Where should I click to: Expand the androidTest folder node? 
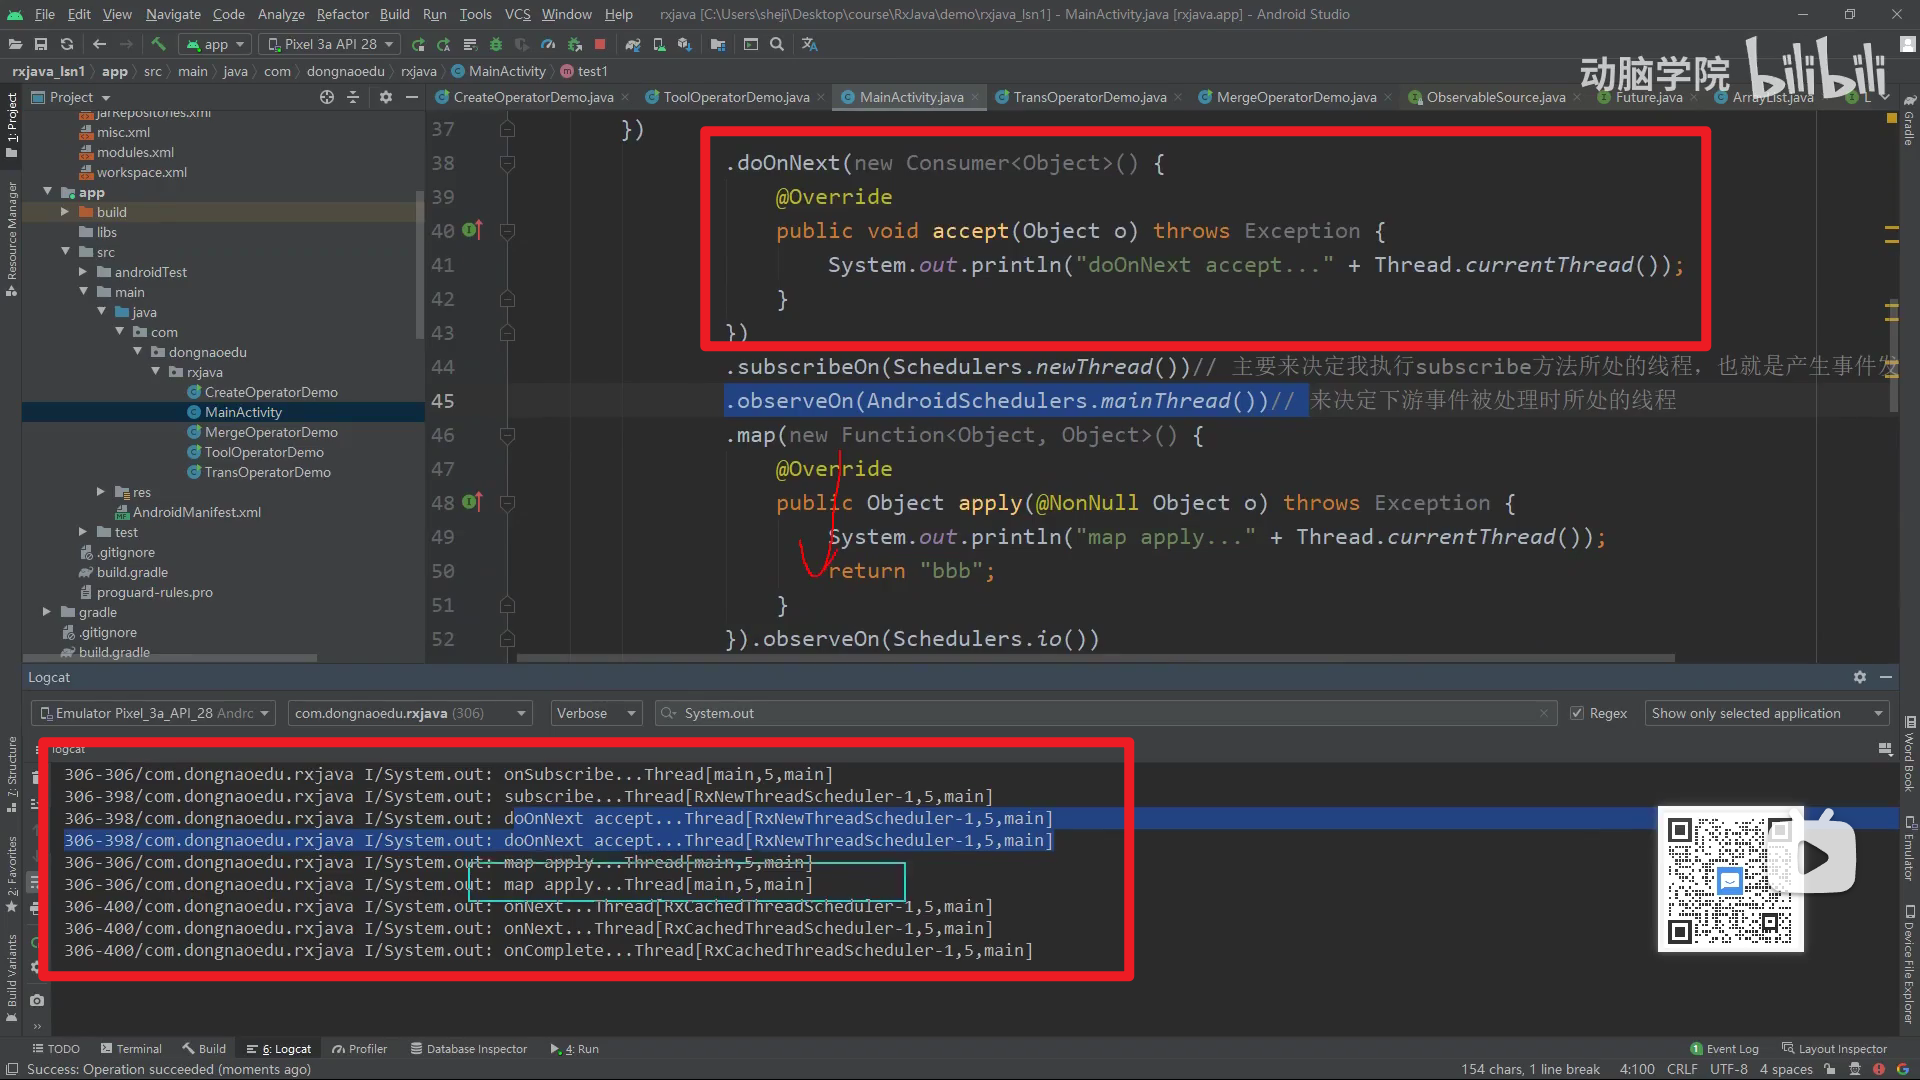(83, 272)
